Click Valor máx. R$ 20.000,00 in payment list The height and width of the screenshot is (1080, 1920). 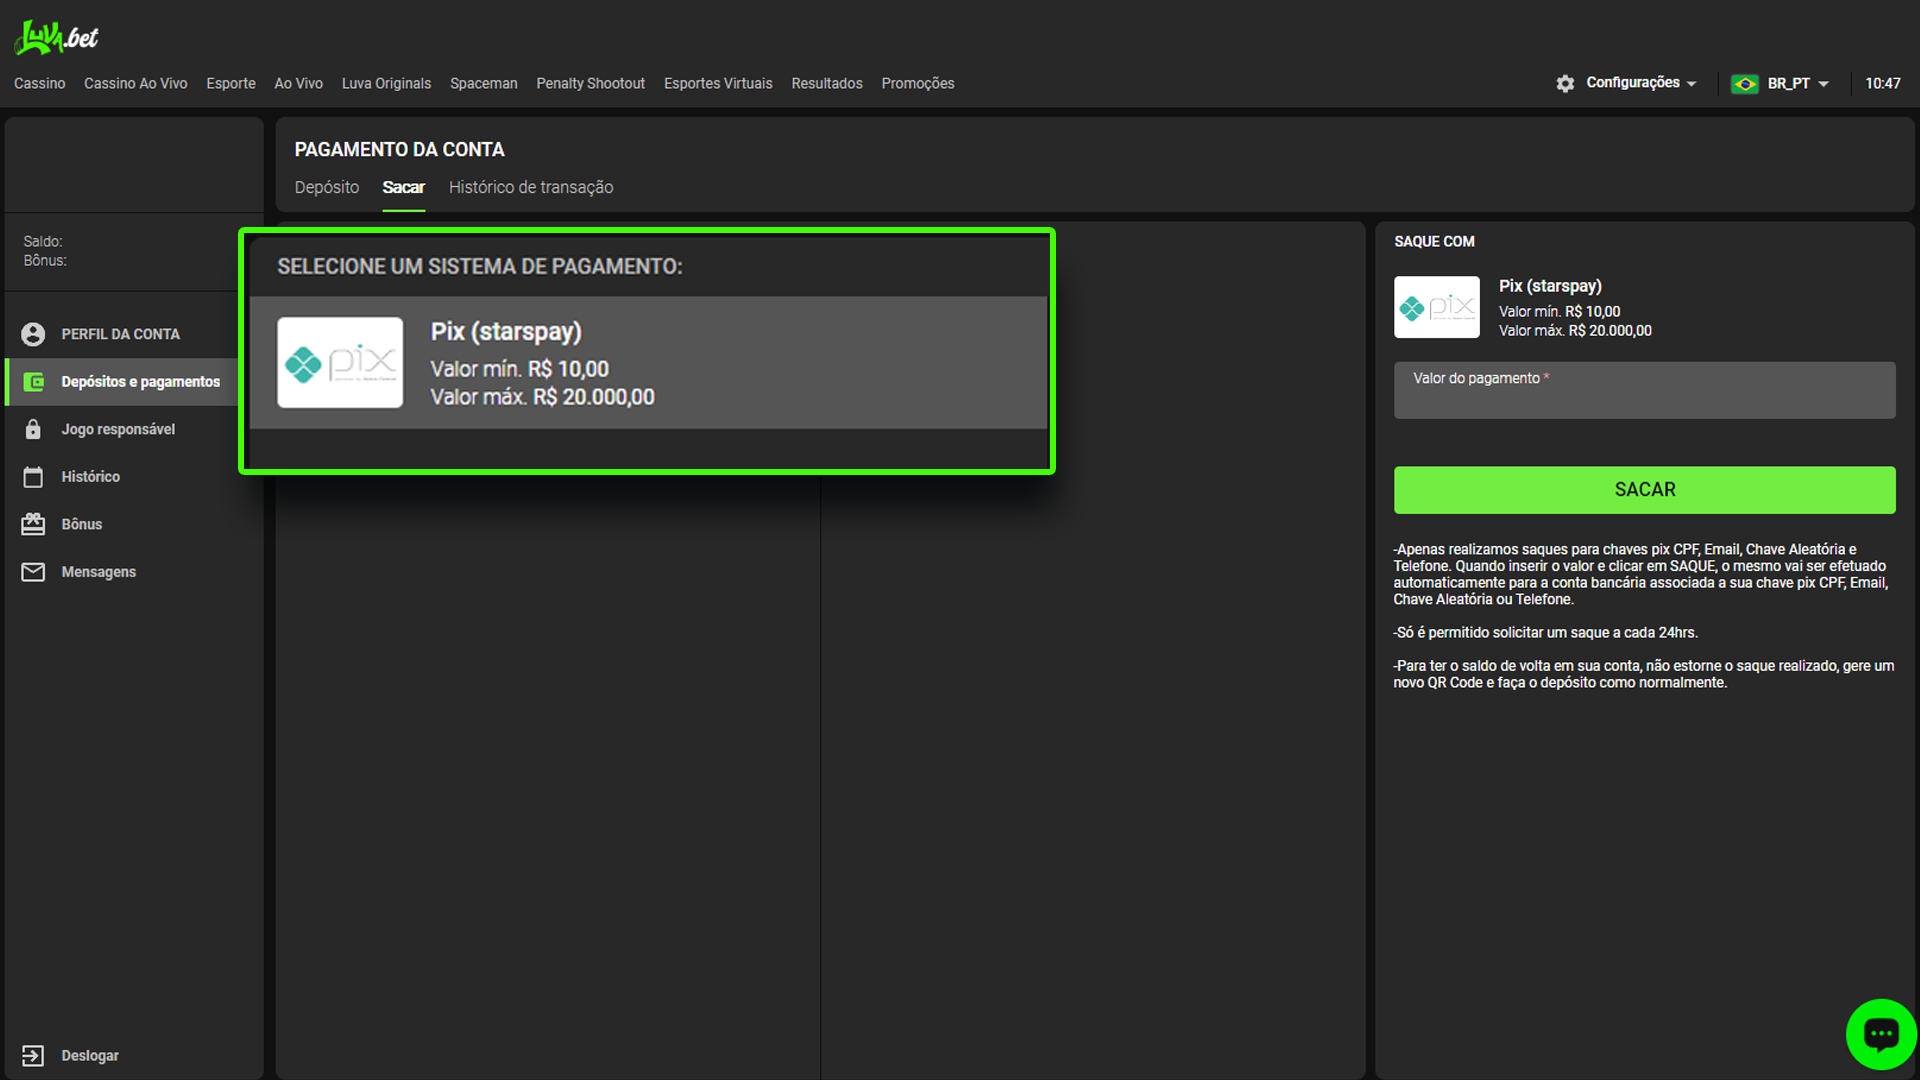(x=542, y=397)
